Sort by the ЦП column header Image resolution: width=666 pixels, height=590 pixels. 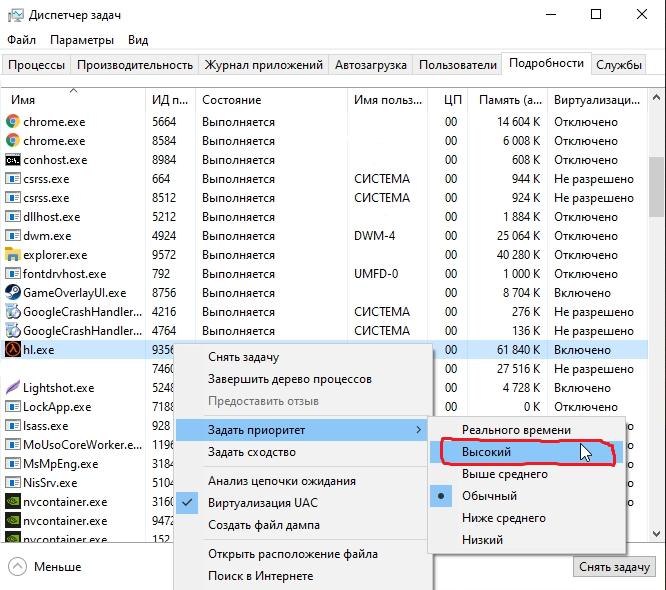click(x=448, y=100)
